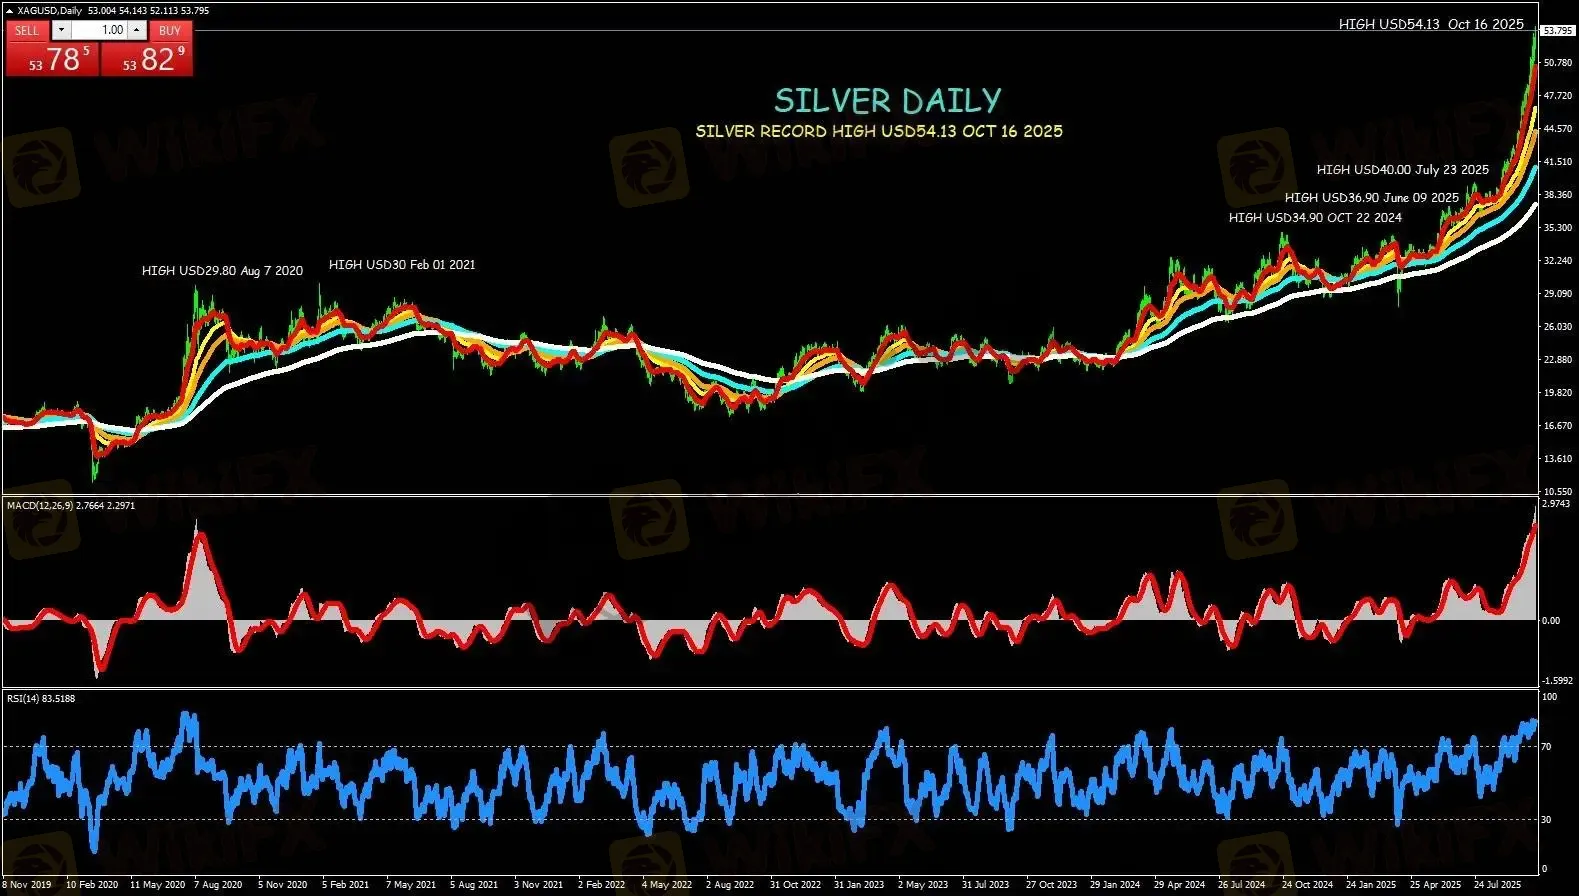This screenshot has width=1579, height=896.
Task: Click the MACD scale value 2.9743
Action: 1556,504
